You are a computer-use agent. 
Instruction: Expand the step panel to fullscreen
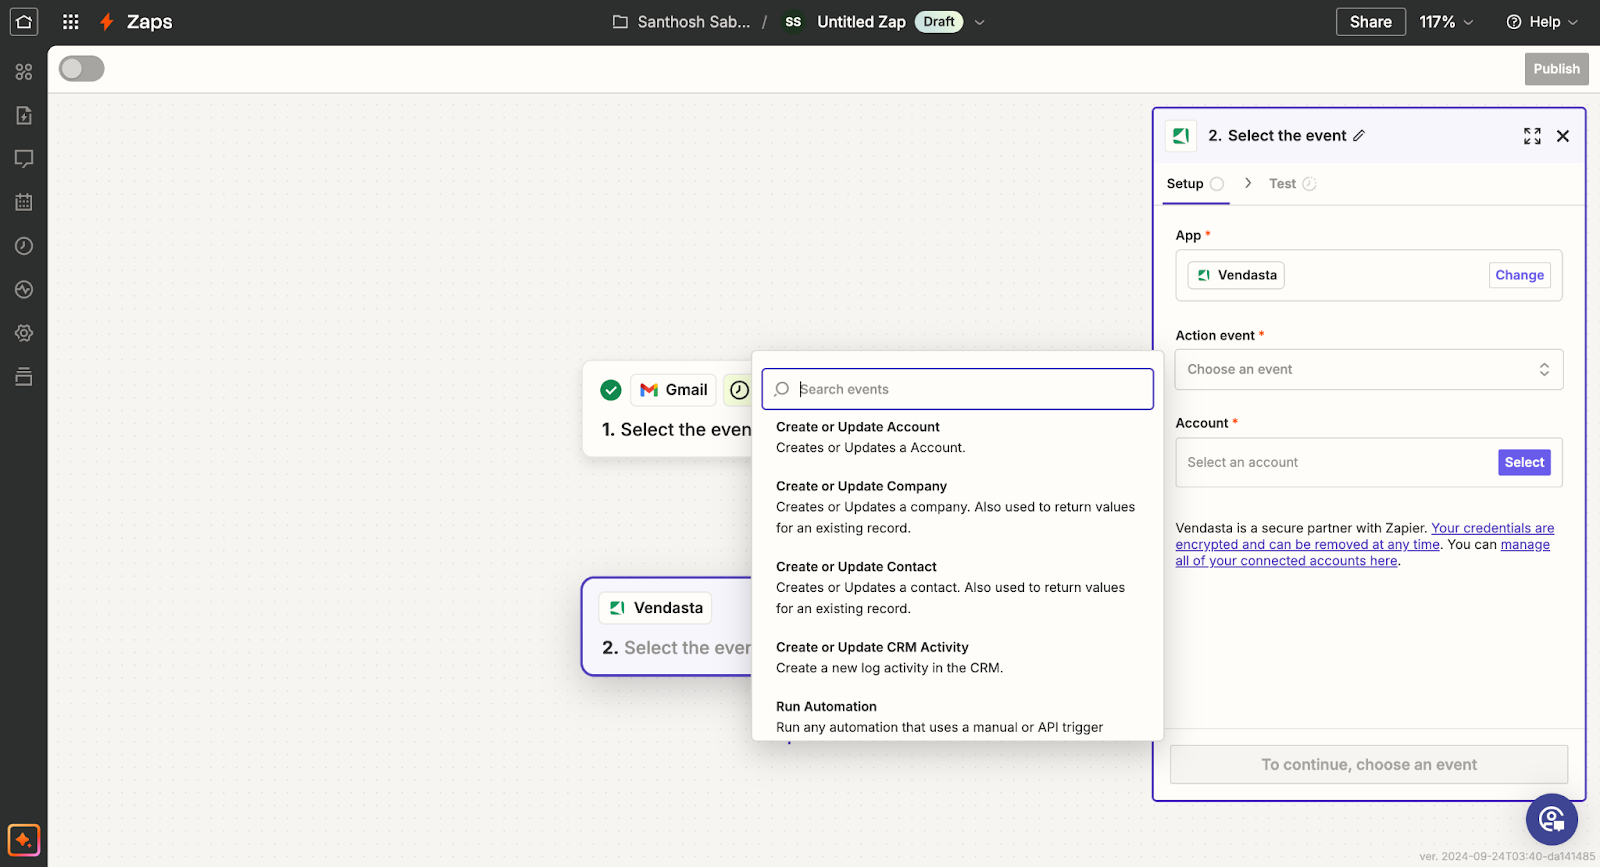[1532, 136]
